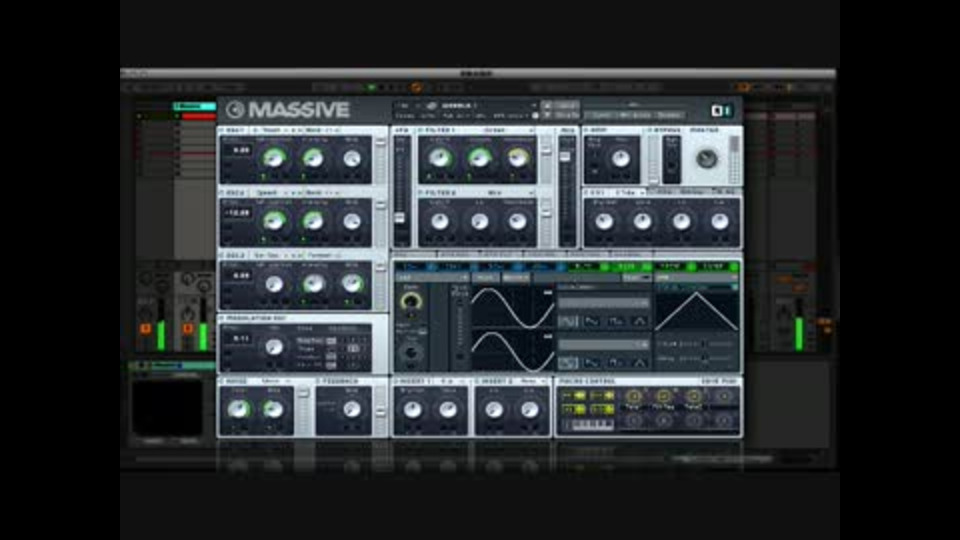Viewport: 960px width, 540px height.
Task: Click the OSC2 pitch value -12.00
Action: click(x=238, y=213)
